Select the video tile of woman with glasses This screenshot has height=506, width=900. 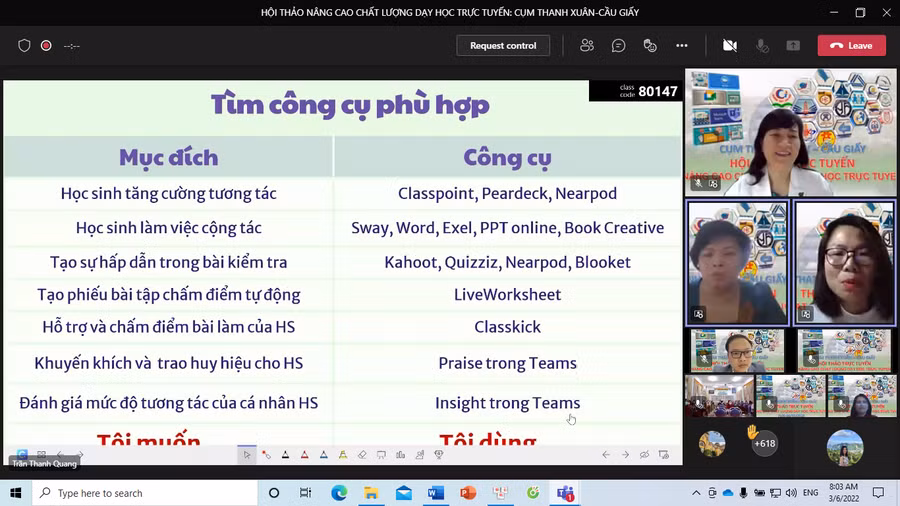[844, 262]
